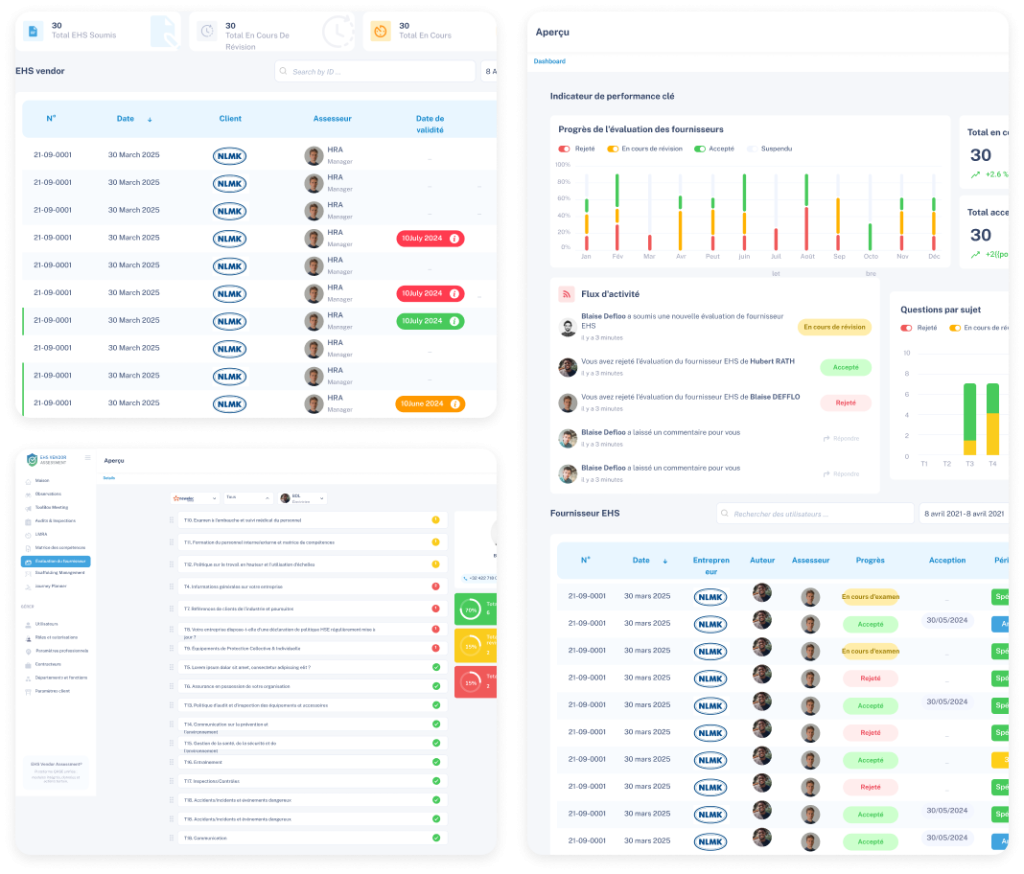Click the Dashboard breadcrumb link under Aperçu

click(549, 61)
